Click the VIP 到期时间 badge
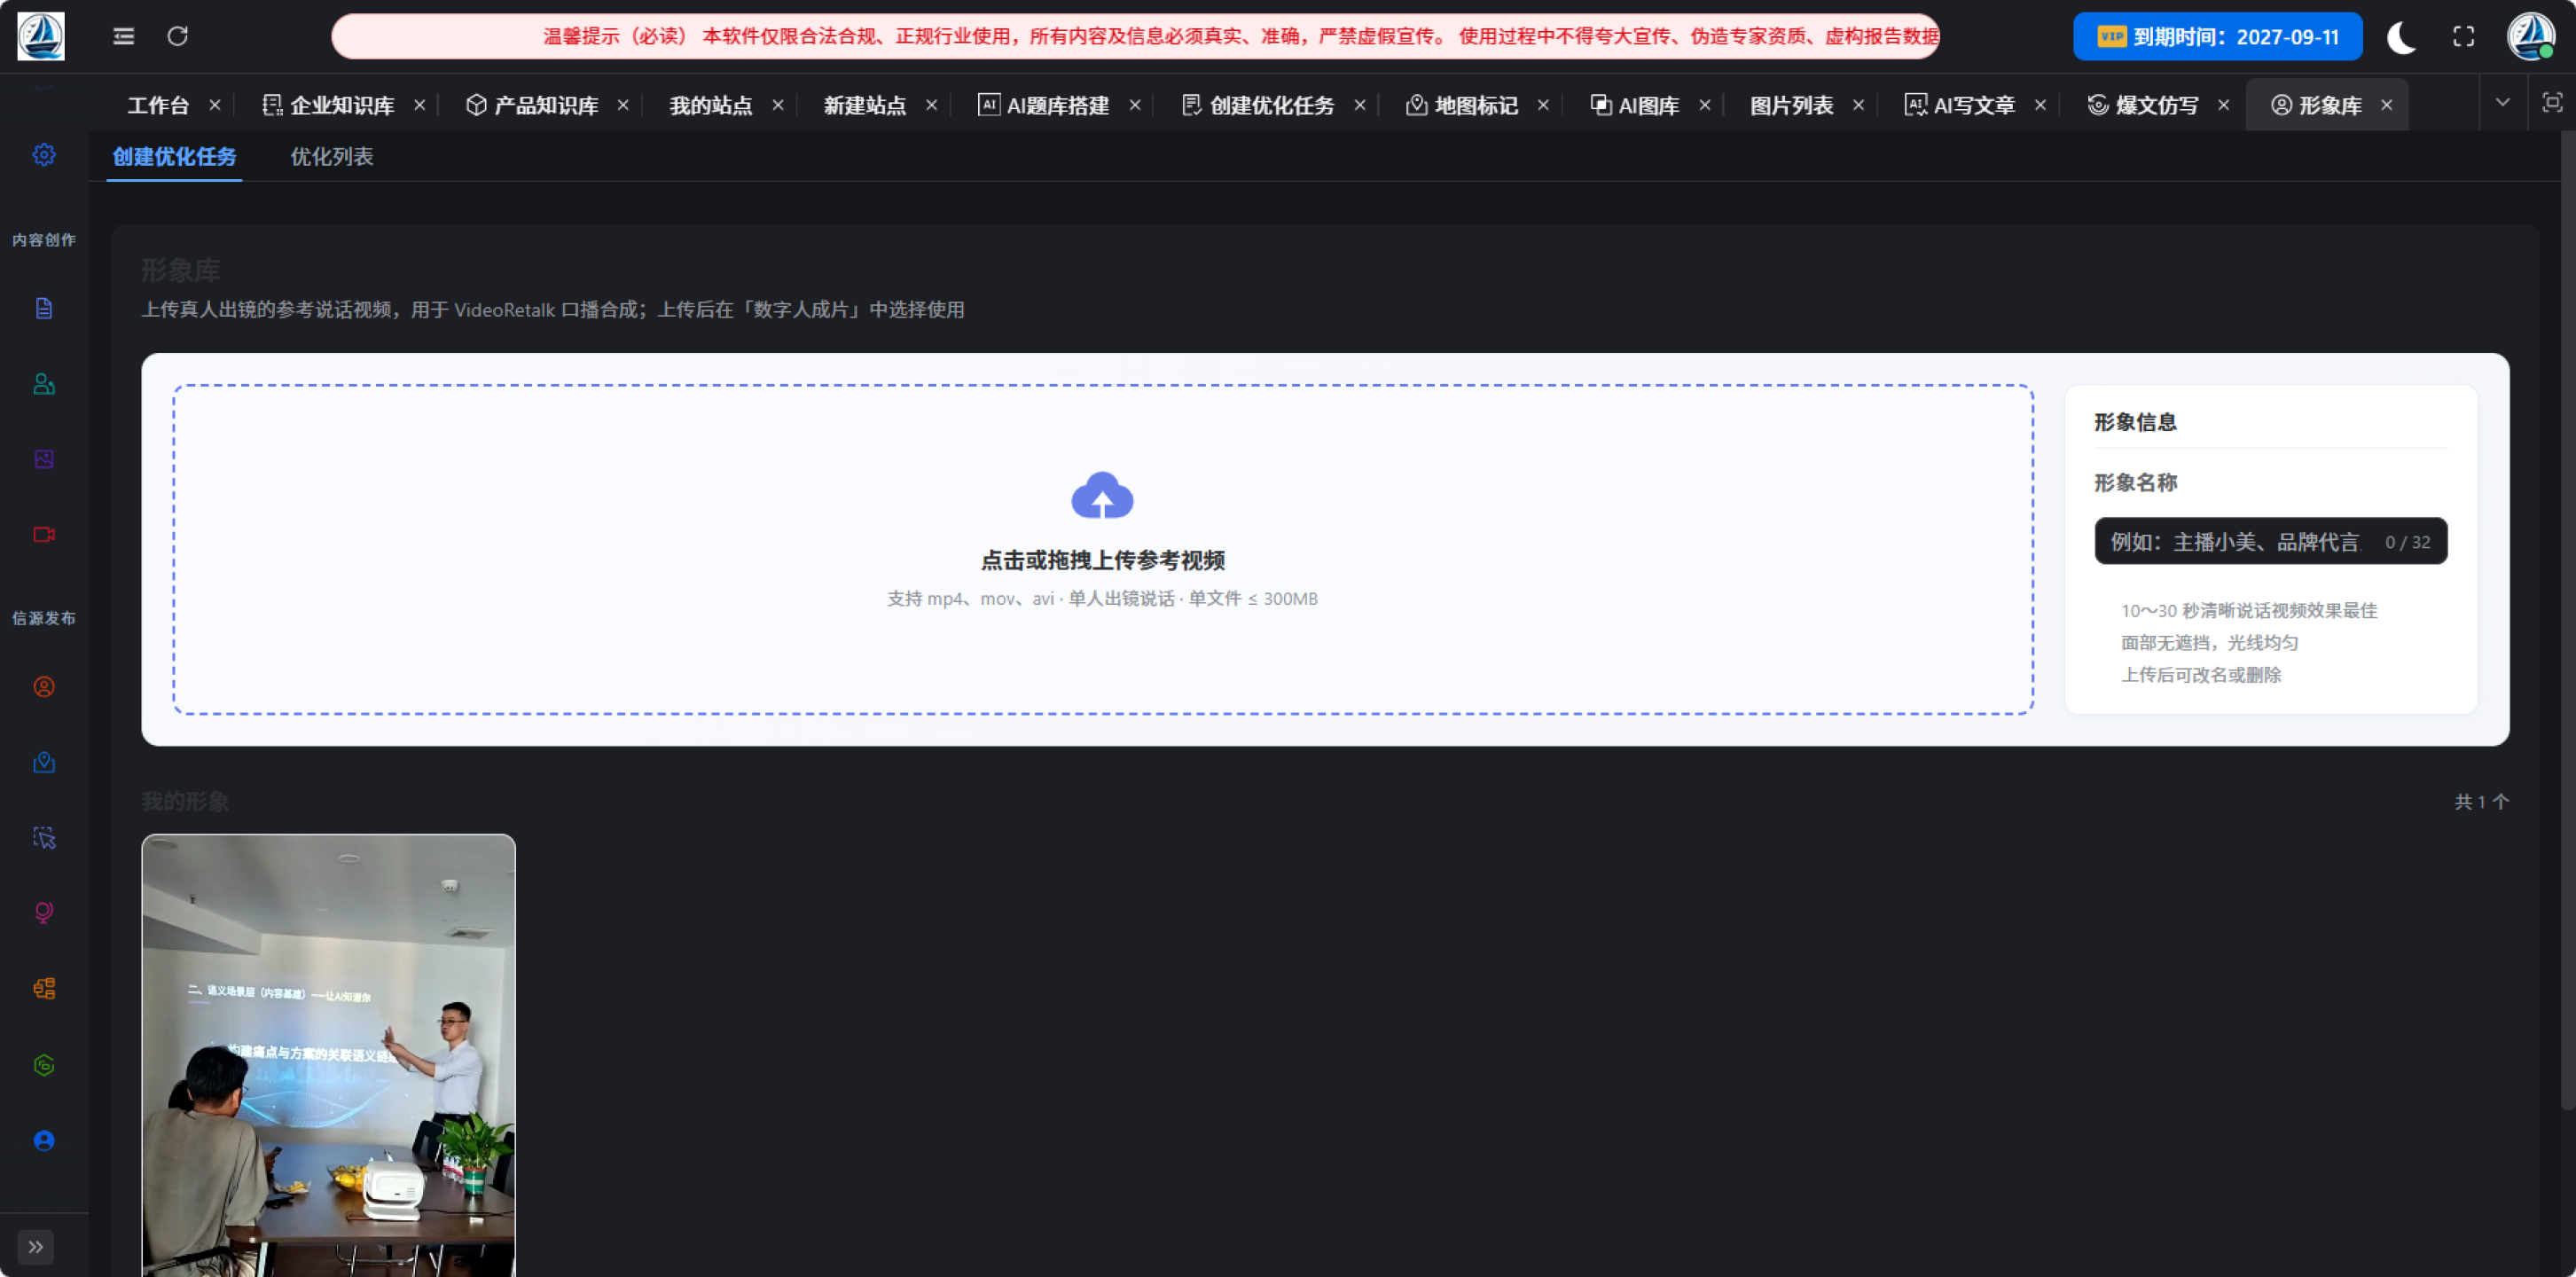 pyautogui.click(x=2218, y=37)
